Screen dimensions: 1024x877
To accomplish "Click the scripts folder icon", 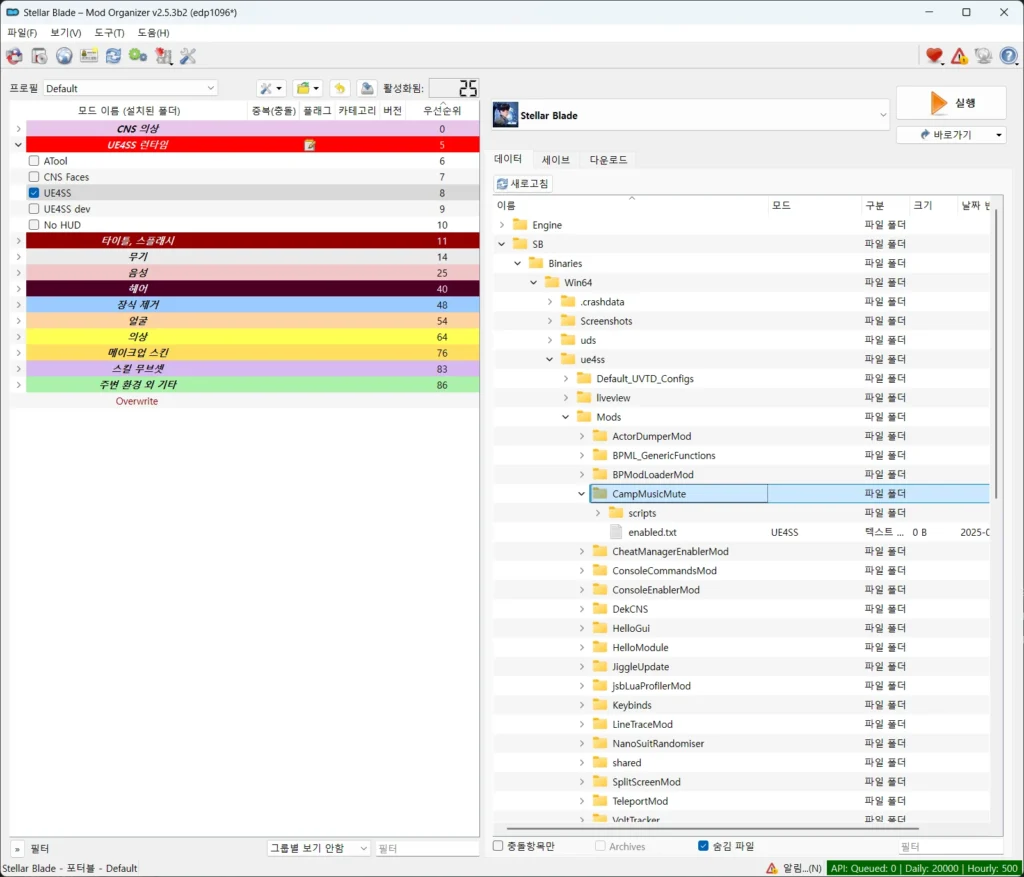I will click(616, 513).
